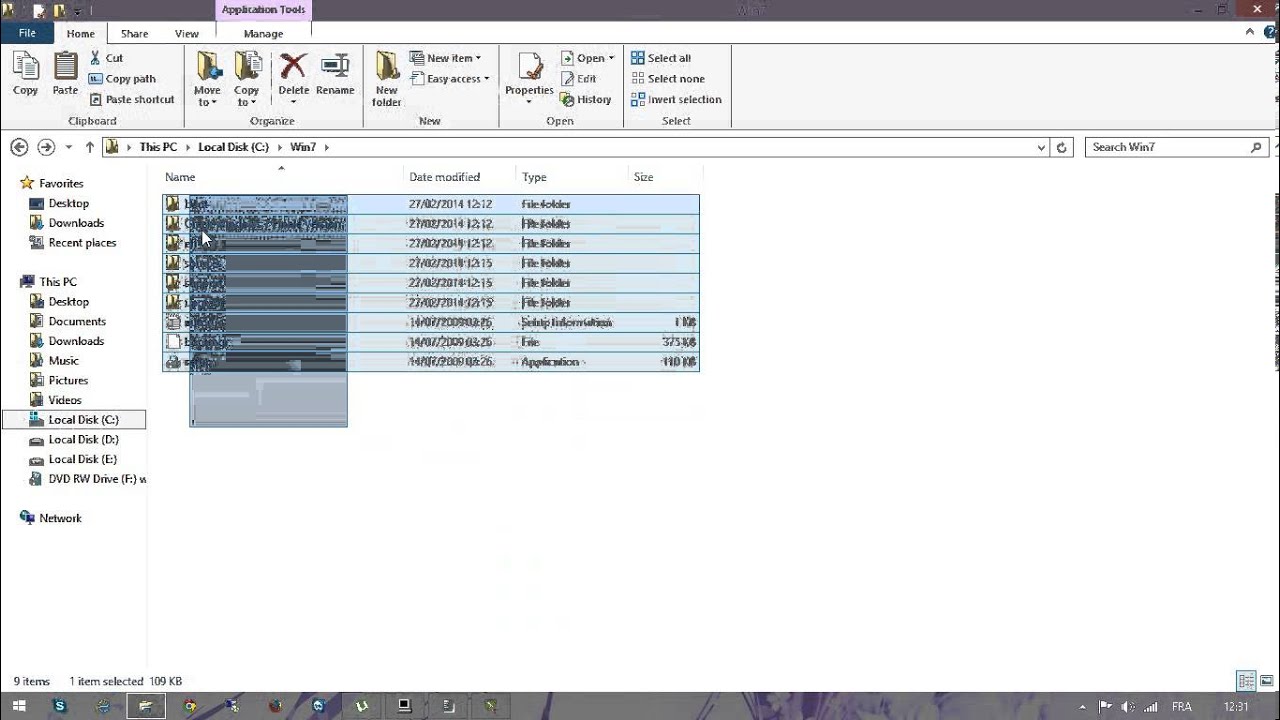Create a New folder
1280x720 pixels.
(x=387, y=79)
